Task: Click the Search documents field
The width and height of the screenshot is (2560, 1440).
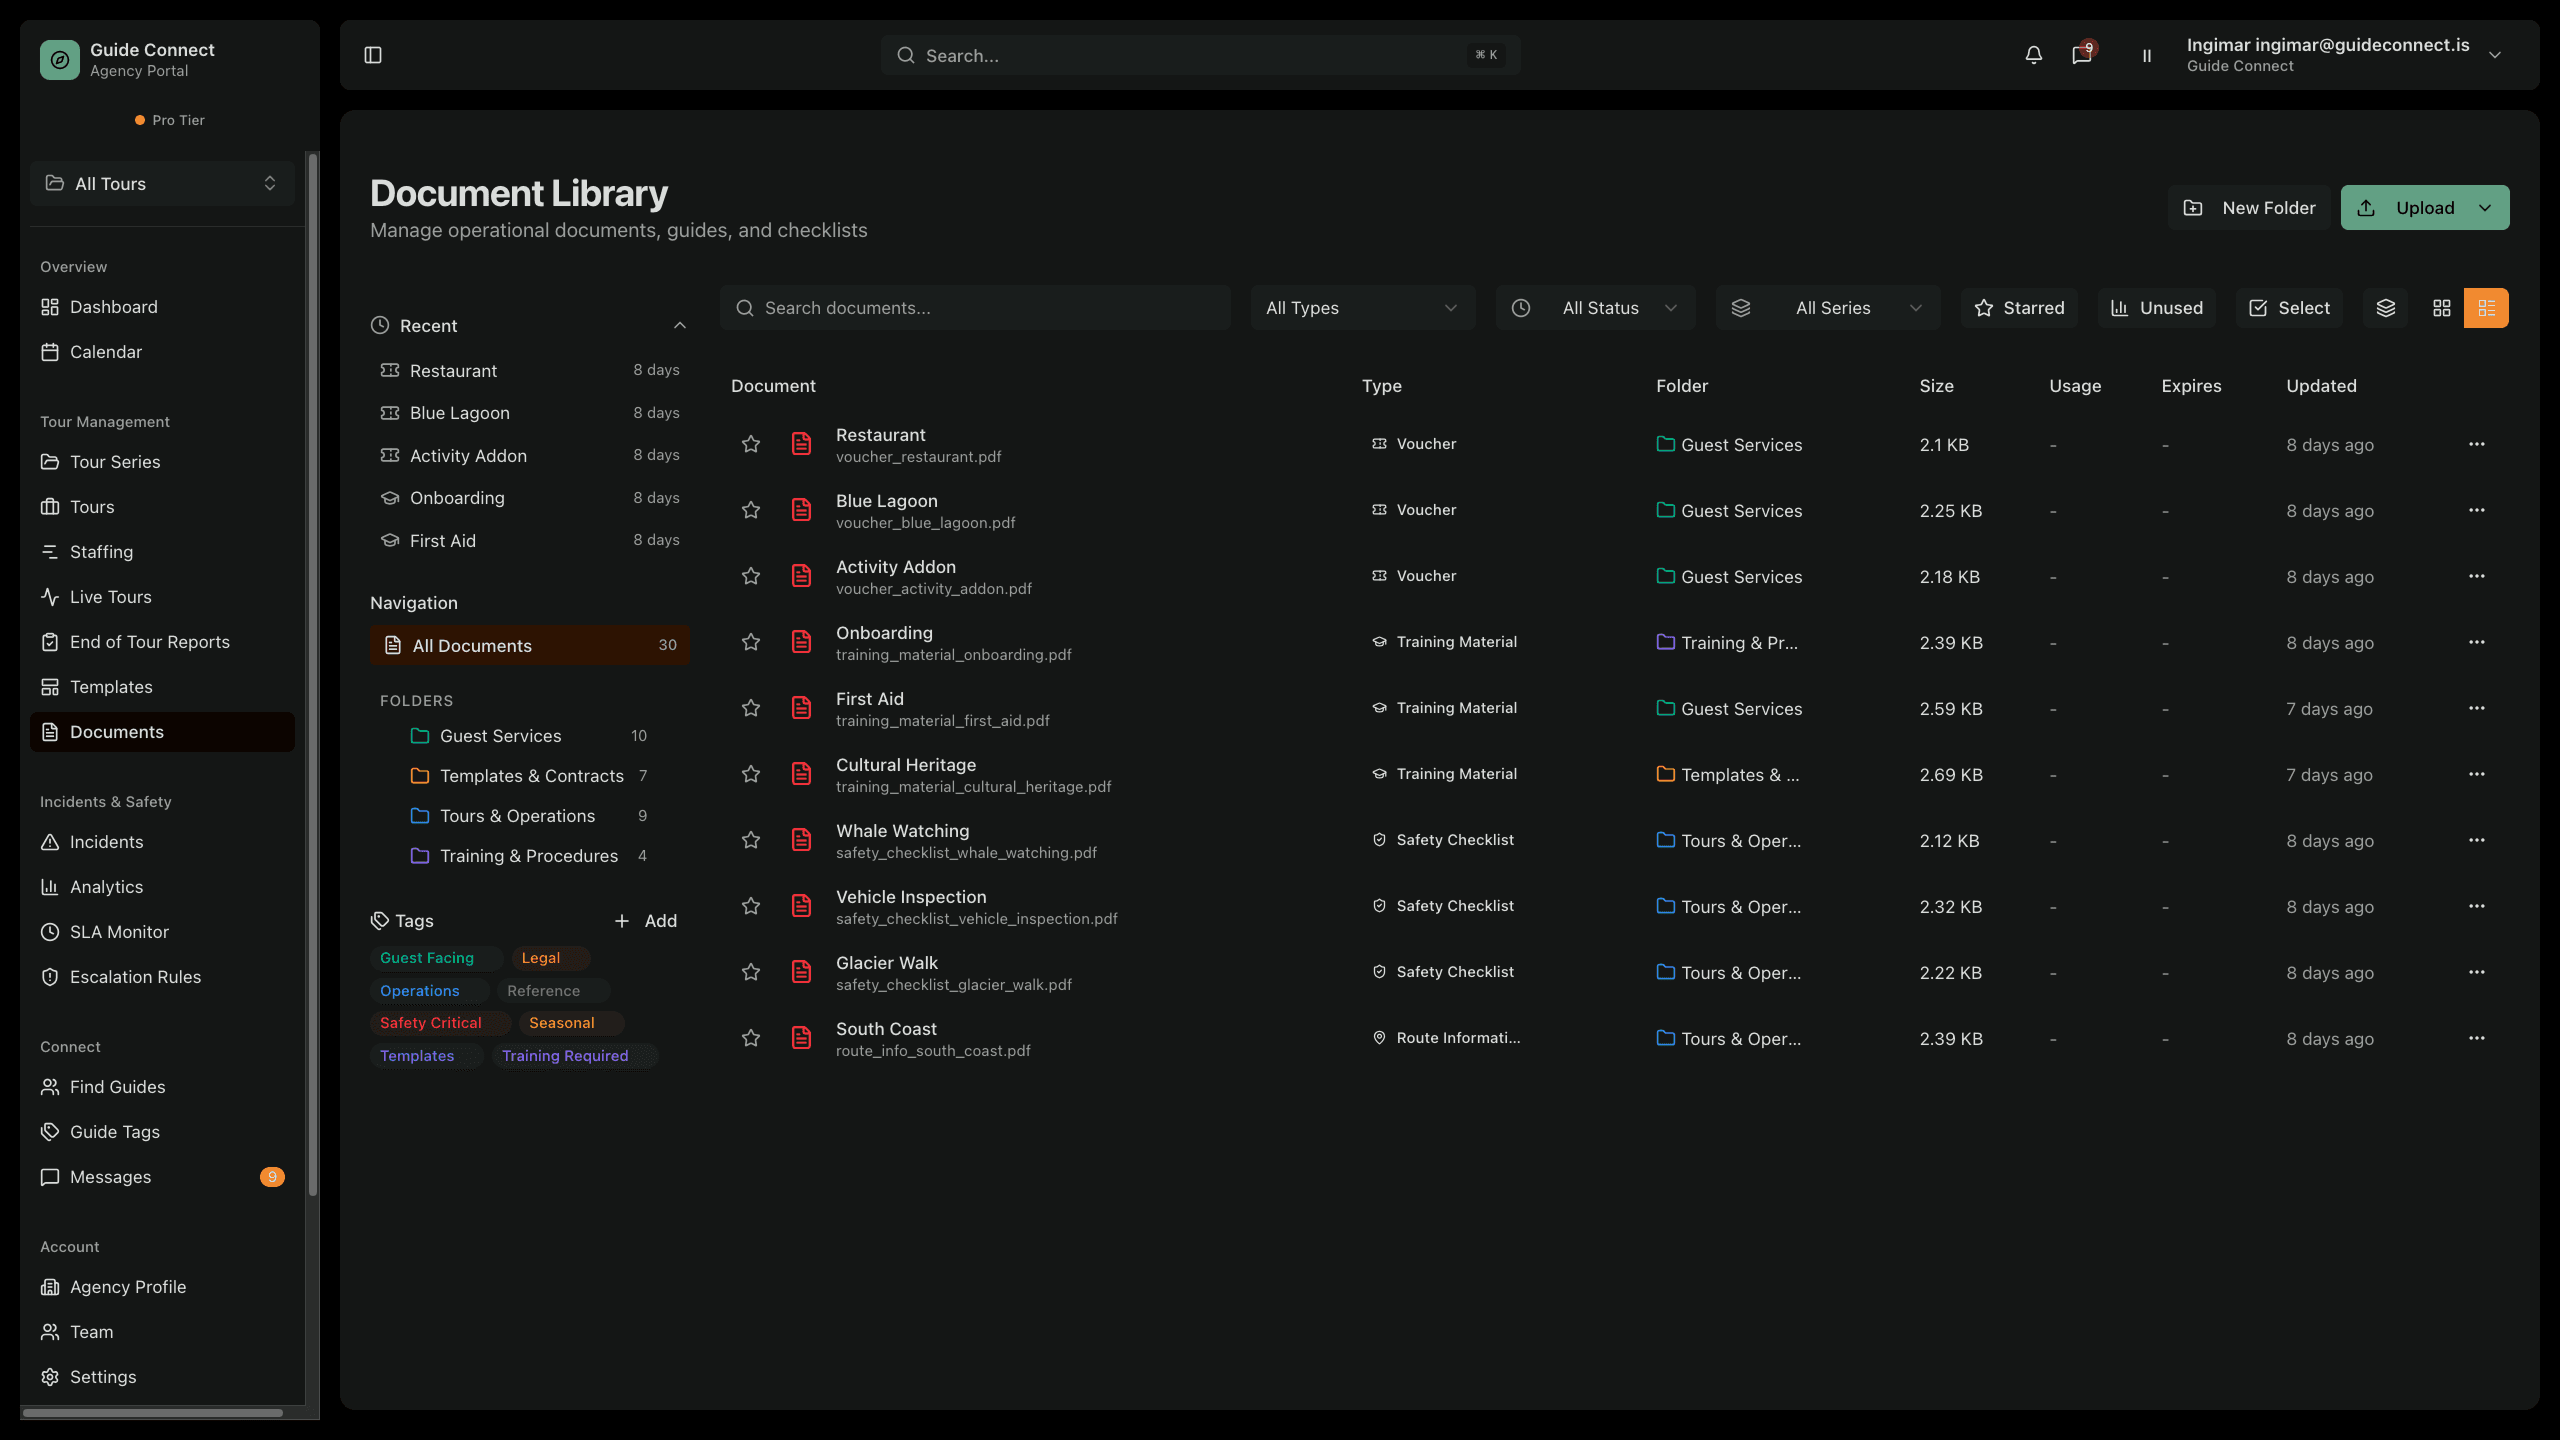Action: pyautogui.click(x=975, y=307)
